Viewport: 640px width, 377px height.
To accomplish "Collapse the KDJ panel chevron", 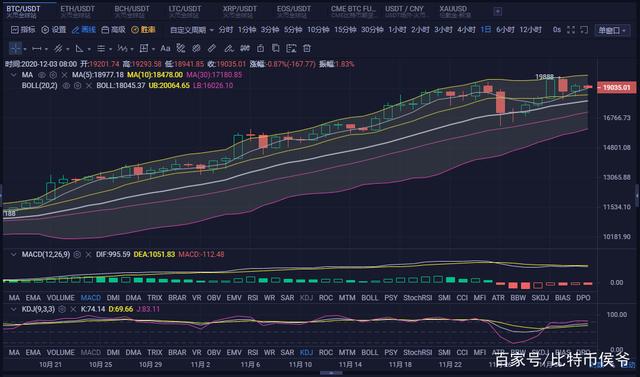I will click(x=13, y=309).
